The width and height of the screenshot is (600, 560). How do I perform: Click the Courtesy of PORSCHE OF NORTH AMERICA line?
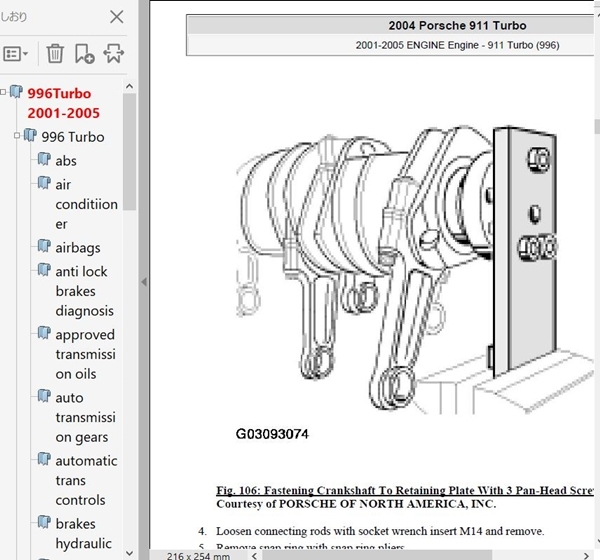click(356, 504)
